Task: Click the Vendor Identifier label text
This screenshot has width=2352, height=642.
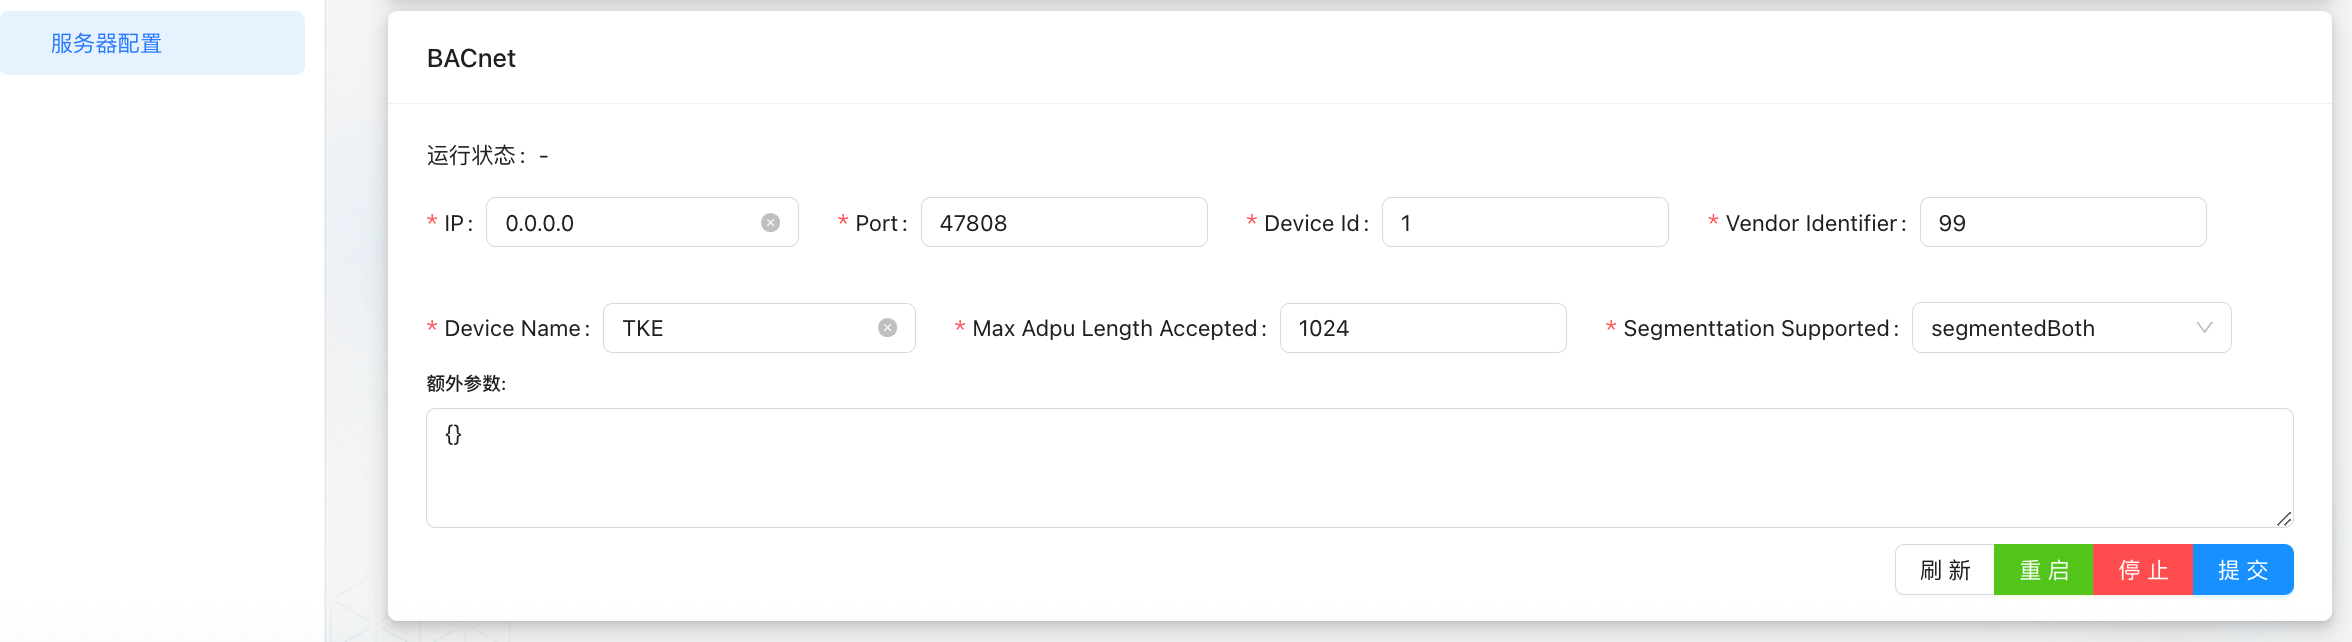Action: pyautogui.click(x=1811, y=223)
